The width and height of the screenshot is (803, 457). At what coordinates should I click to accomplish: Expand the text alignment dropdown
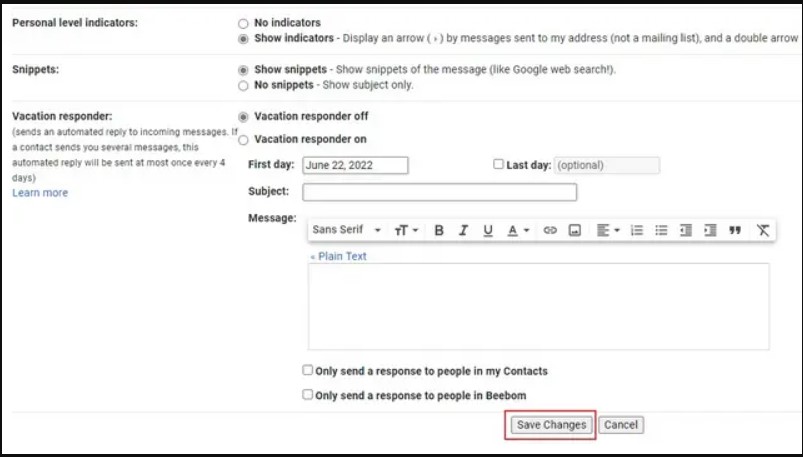click(x=608, y=230)
